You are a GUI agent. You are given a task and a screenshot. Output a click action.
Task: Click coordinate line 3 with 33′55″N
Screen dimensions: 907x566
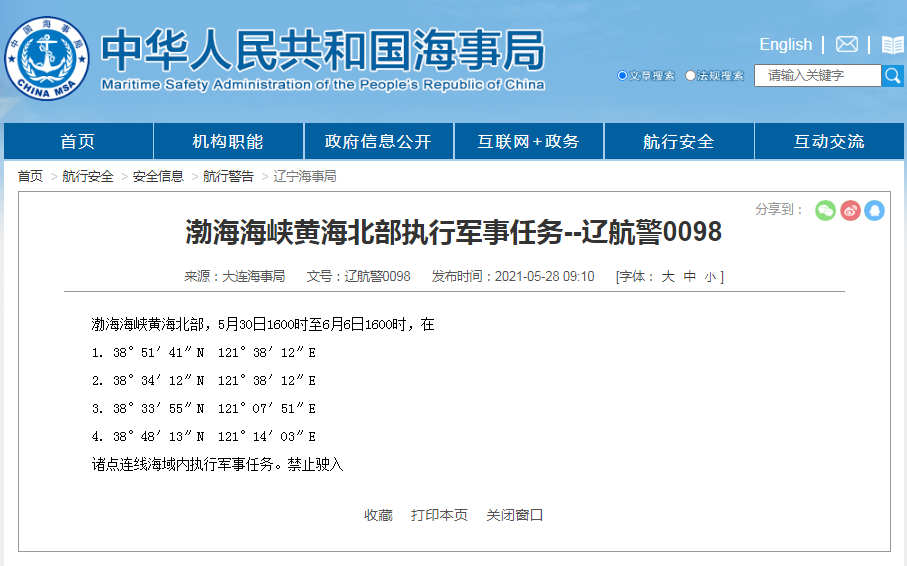coord(204,409)
